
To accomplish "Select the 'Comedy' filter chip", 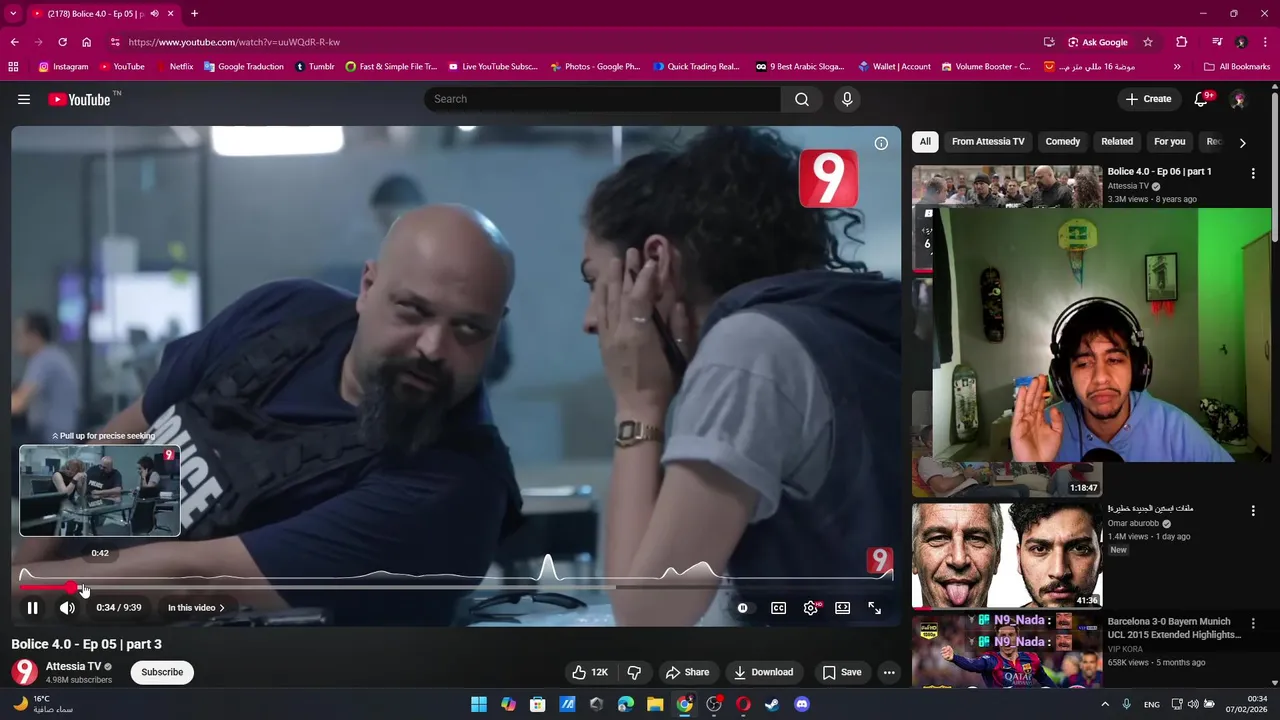I will (x=1063, y=142).
